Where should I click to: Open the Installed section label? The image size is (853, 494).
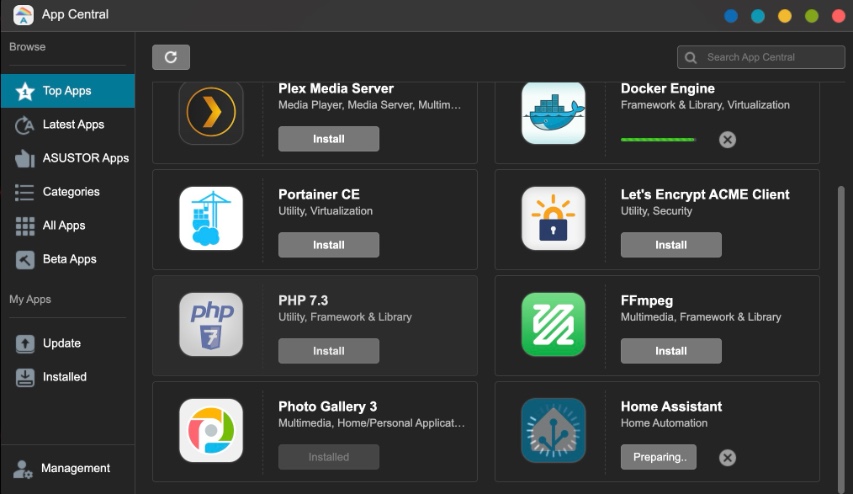coord(65,377)
